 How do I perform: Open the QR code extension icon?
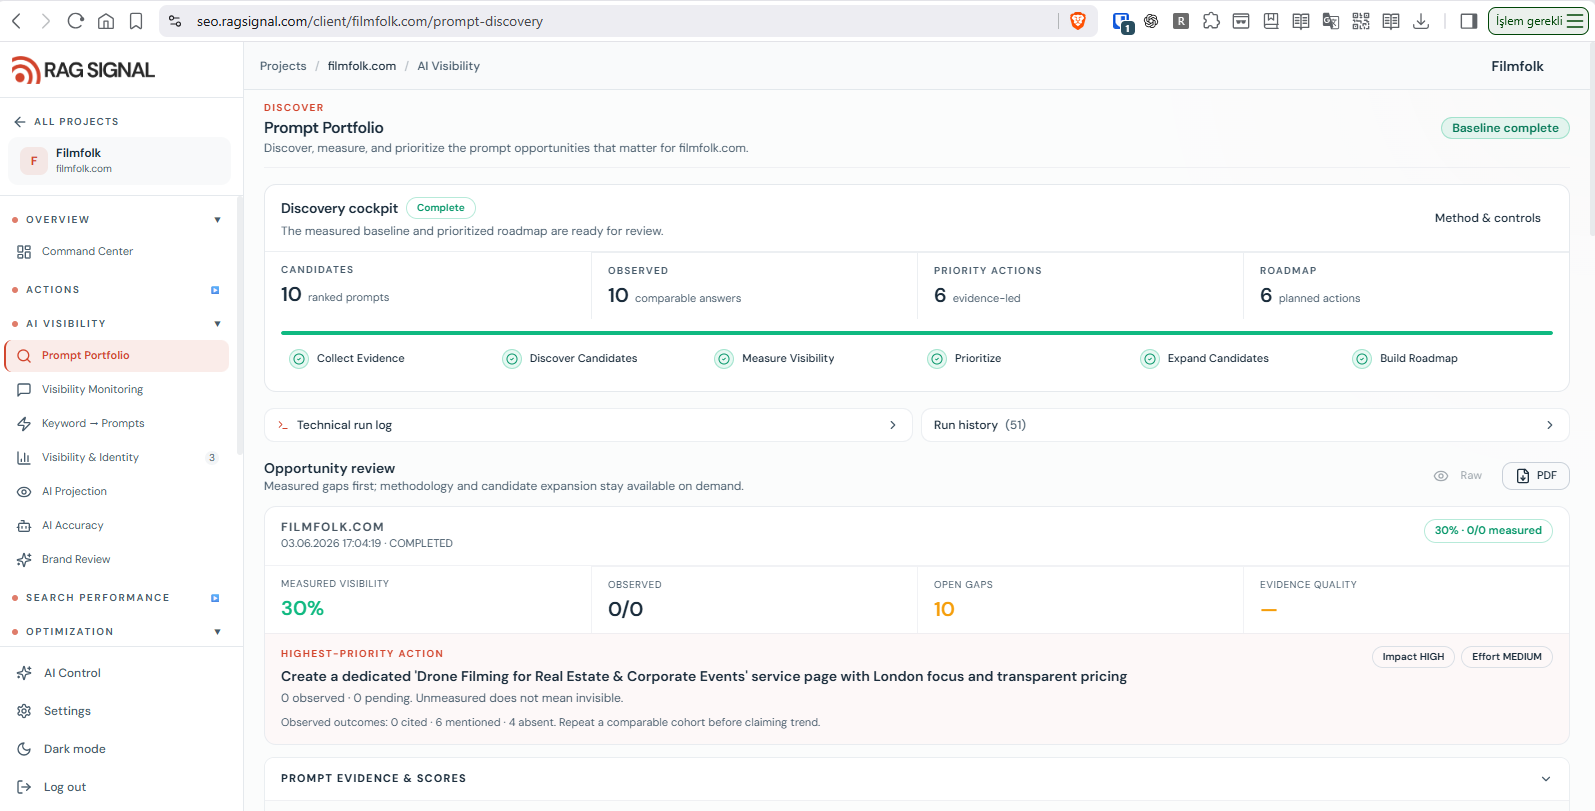pyautogui.click(x=1361, y=21)
